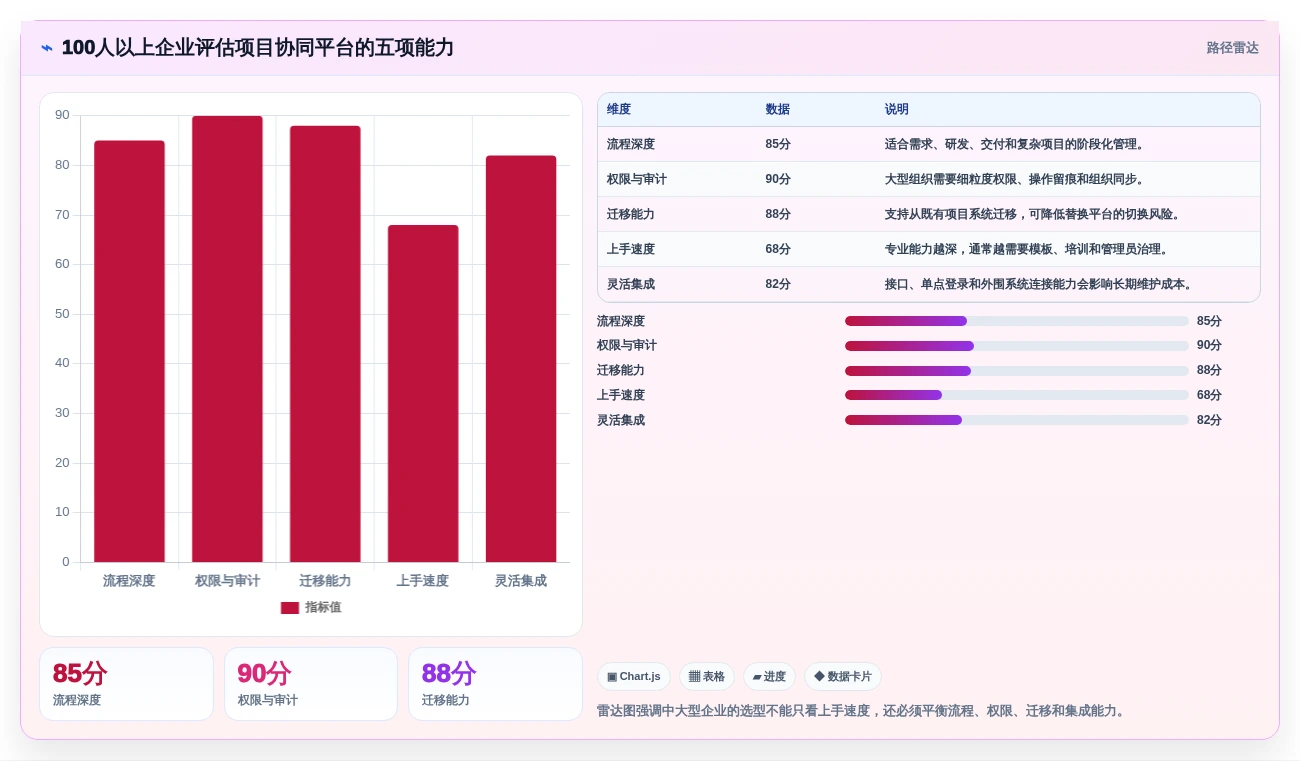Viewport: 1300px width, 761px height.
Task: Click the 指标值 legend color swatch
Action: tap(290, 608)
